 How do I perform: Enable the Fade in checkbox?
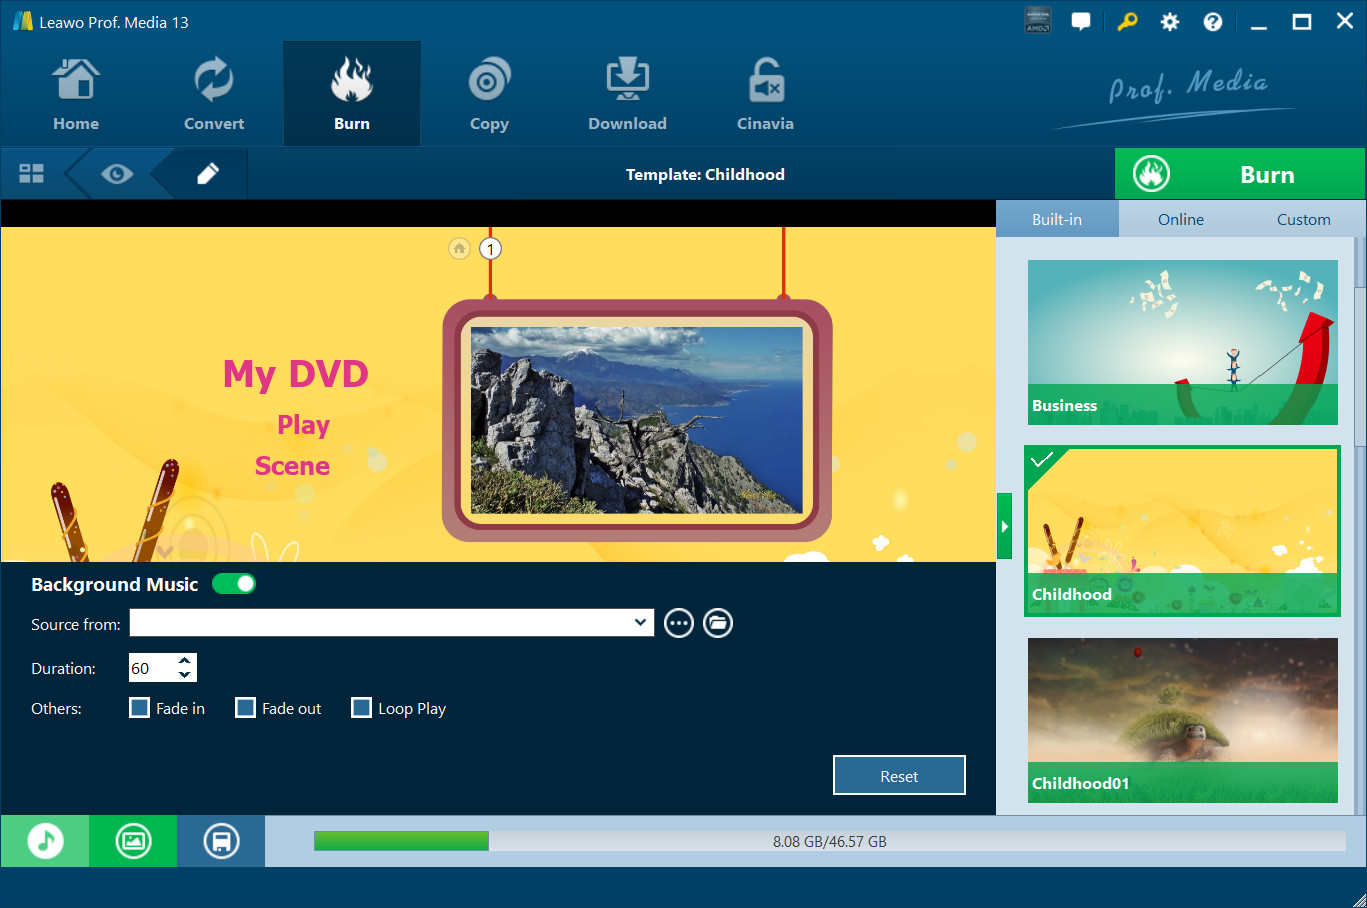point(140,708)
